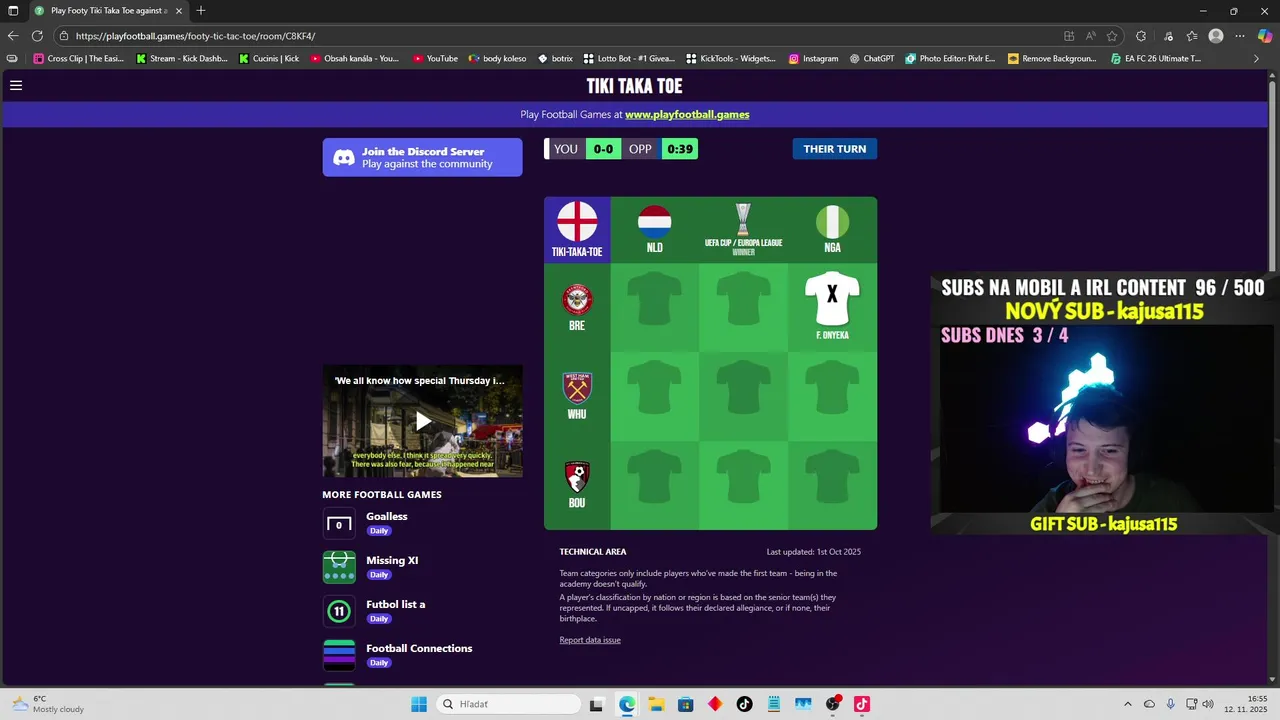Open the volume icon in system tray
Viewport: 1280px width, 720px height.
click(x=1208, y=704)
